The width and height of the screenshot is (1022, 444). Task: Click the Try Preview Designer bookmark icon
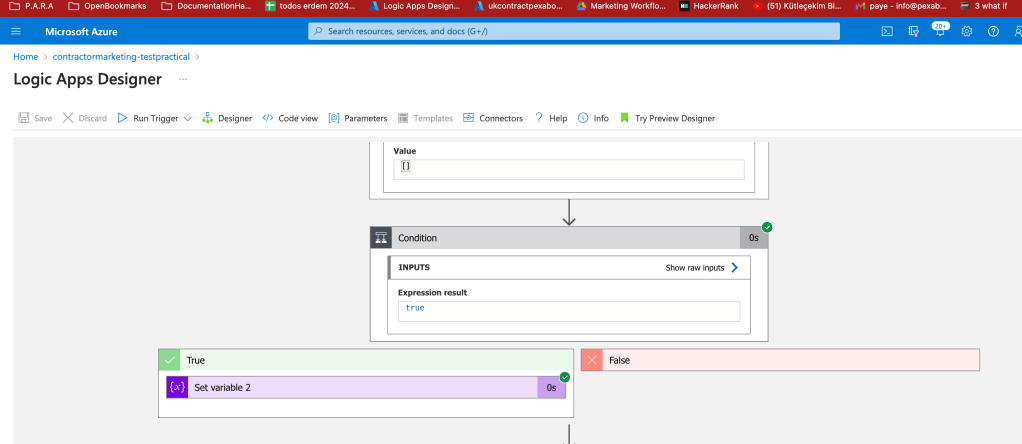click(x=624, y=118)
